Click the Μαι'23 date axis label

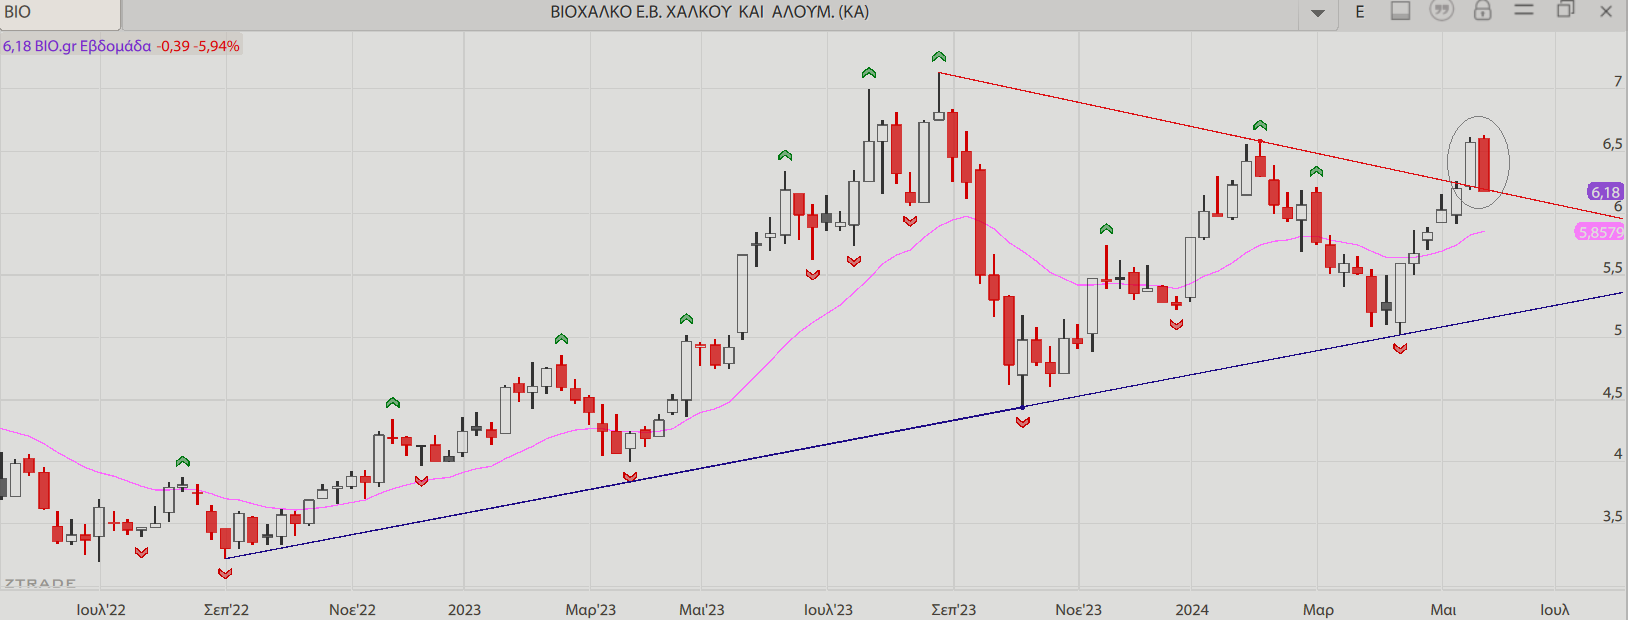tap(702, 610)
